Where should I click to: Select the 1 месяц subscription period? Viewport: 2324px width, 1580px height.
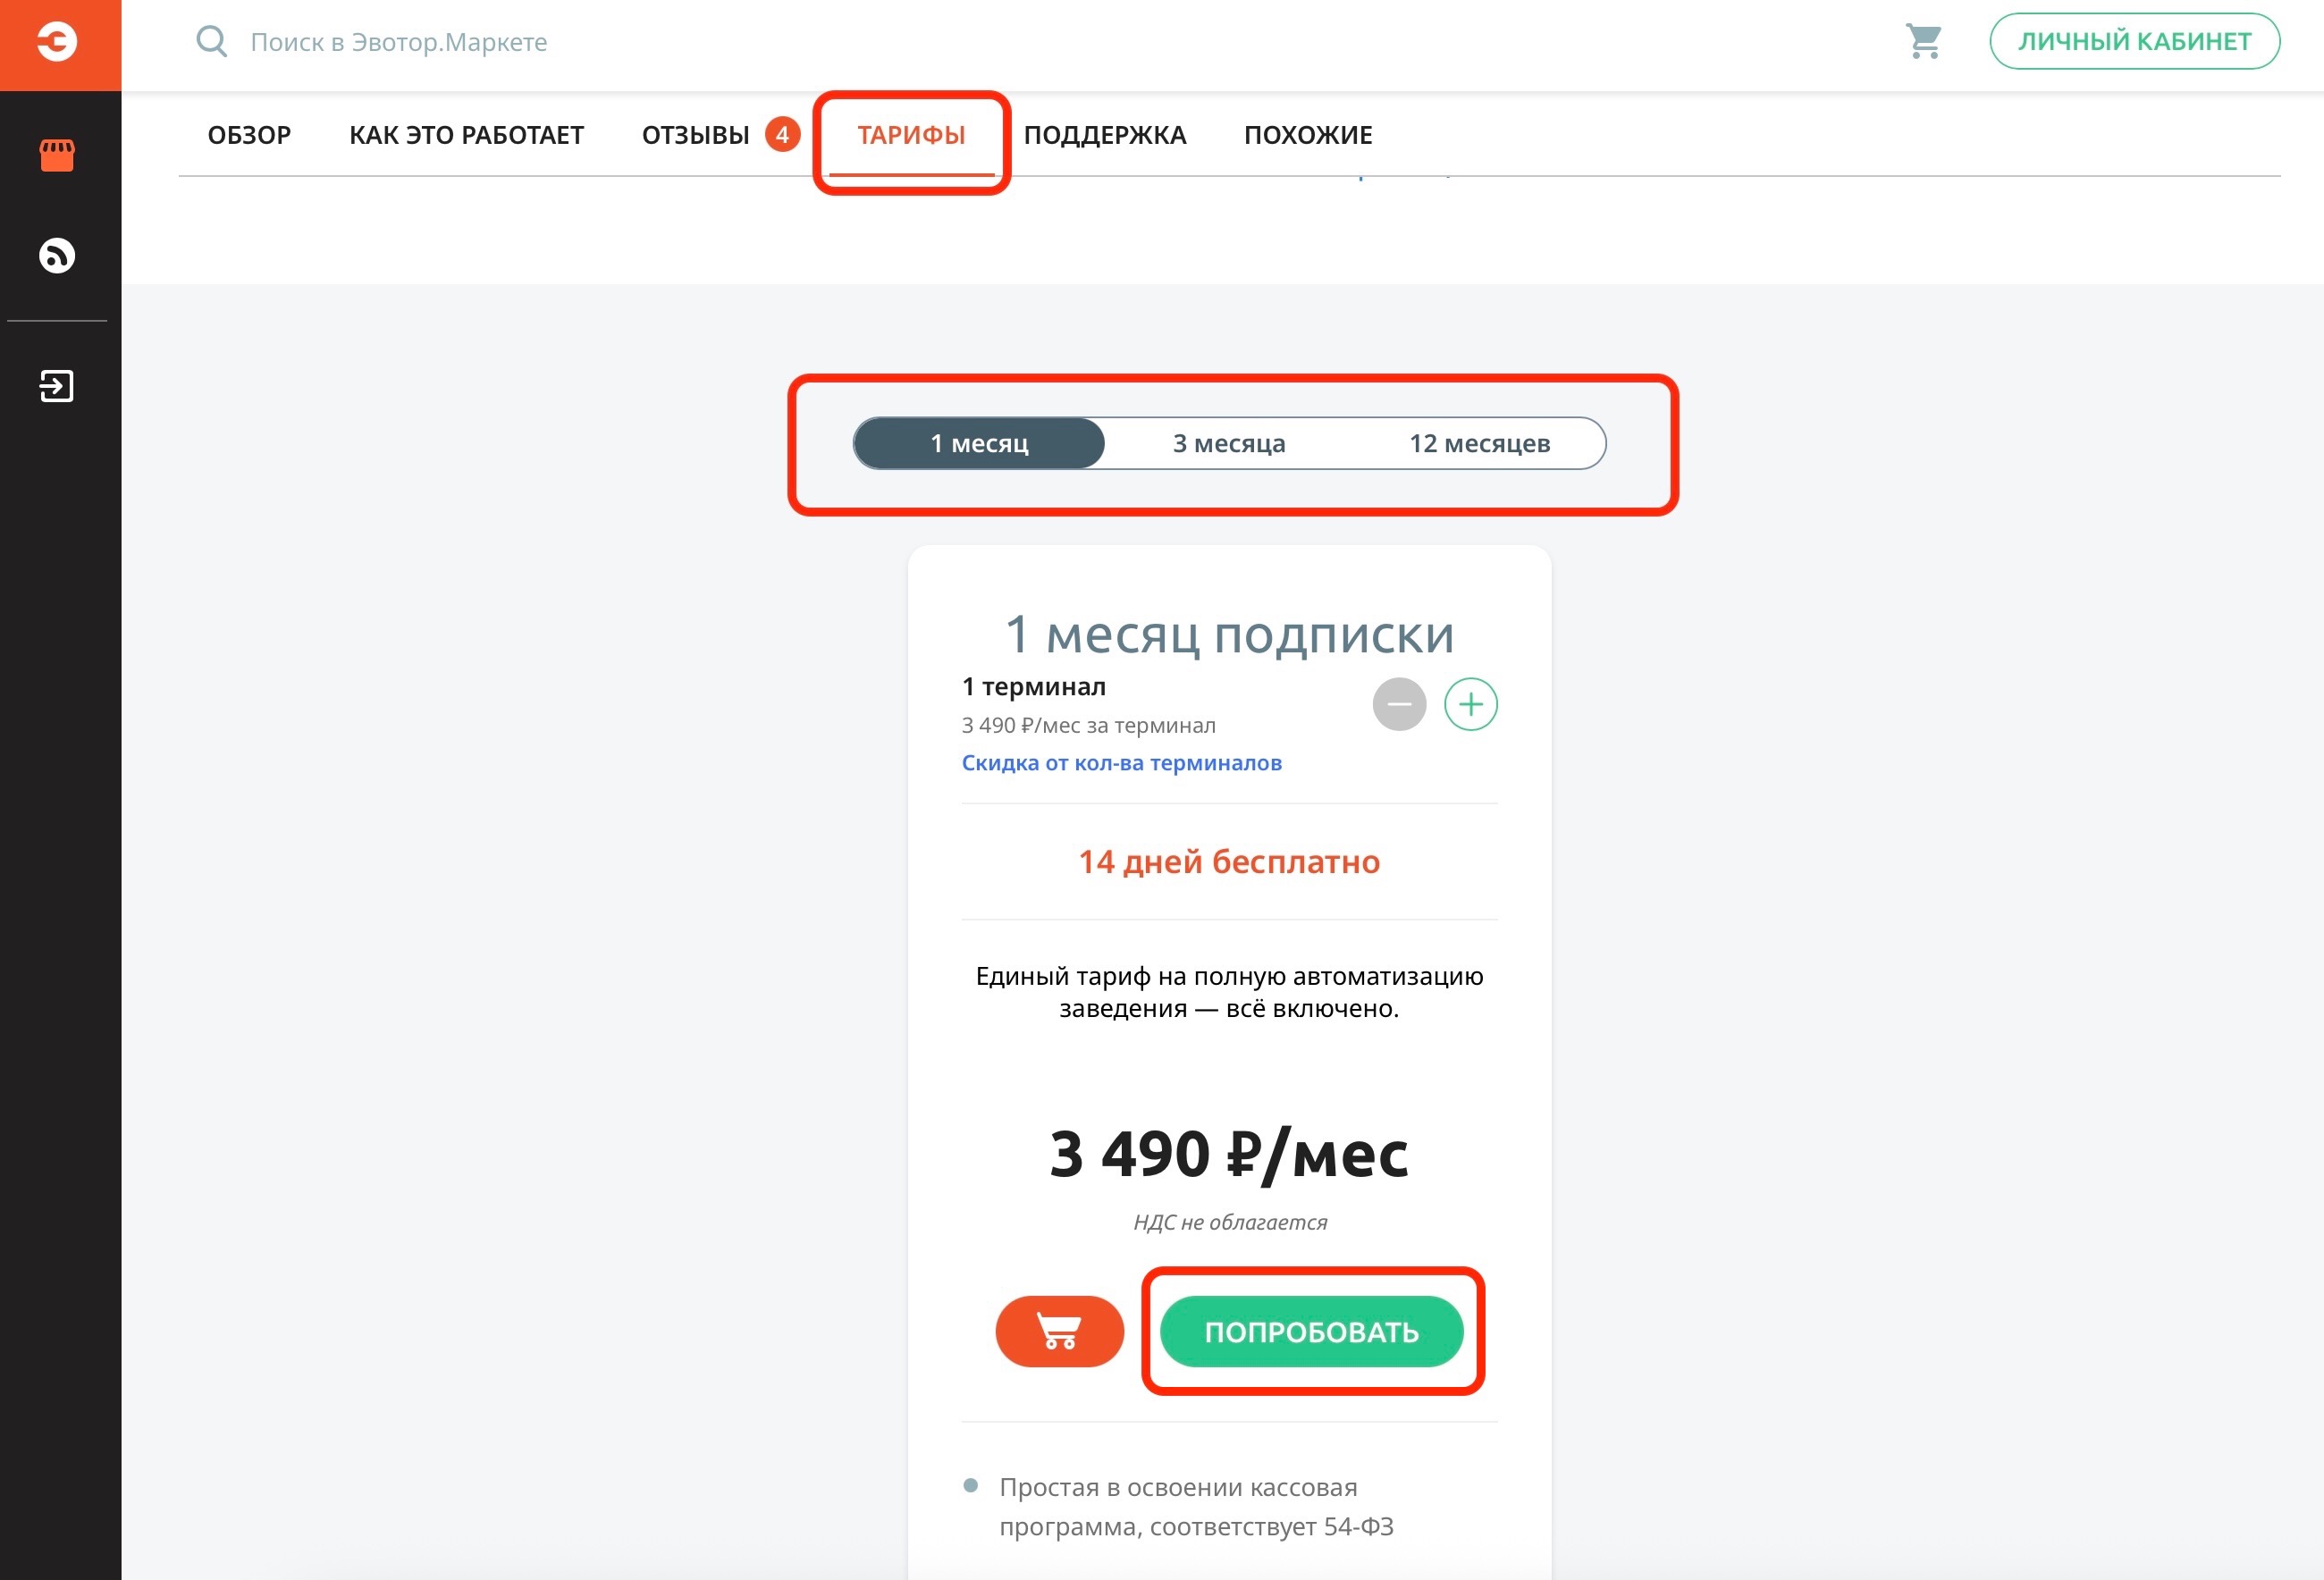pyautogui.click(x=979, y=443)
